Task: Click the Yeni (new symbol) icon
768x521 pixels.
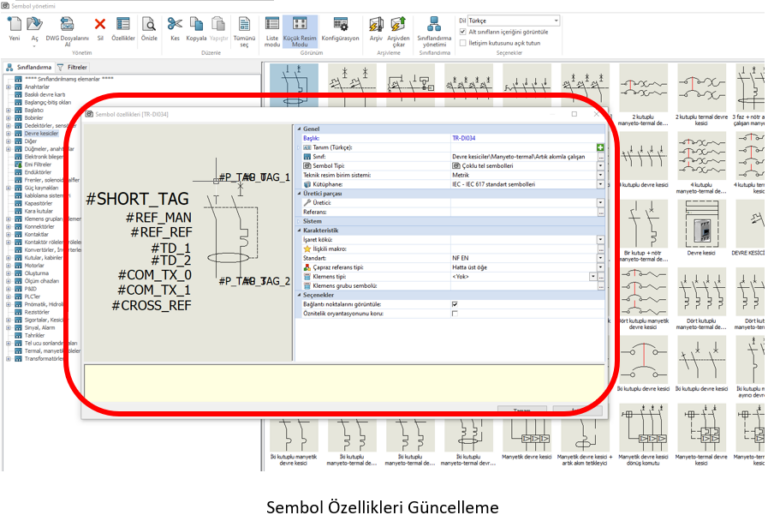Action: tap(14, 24)
